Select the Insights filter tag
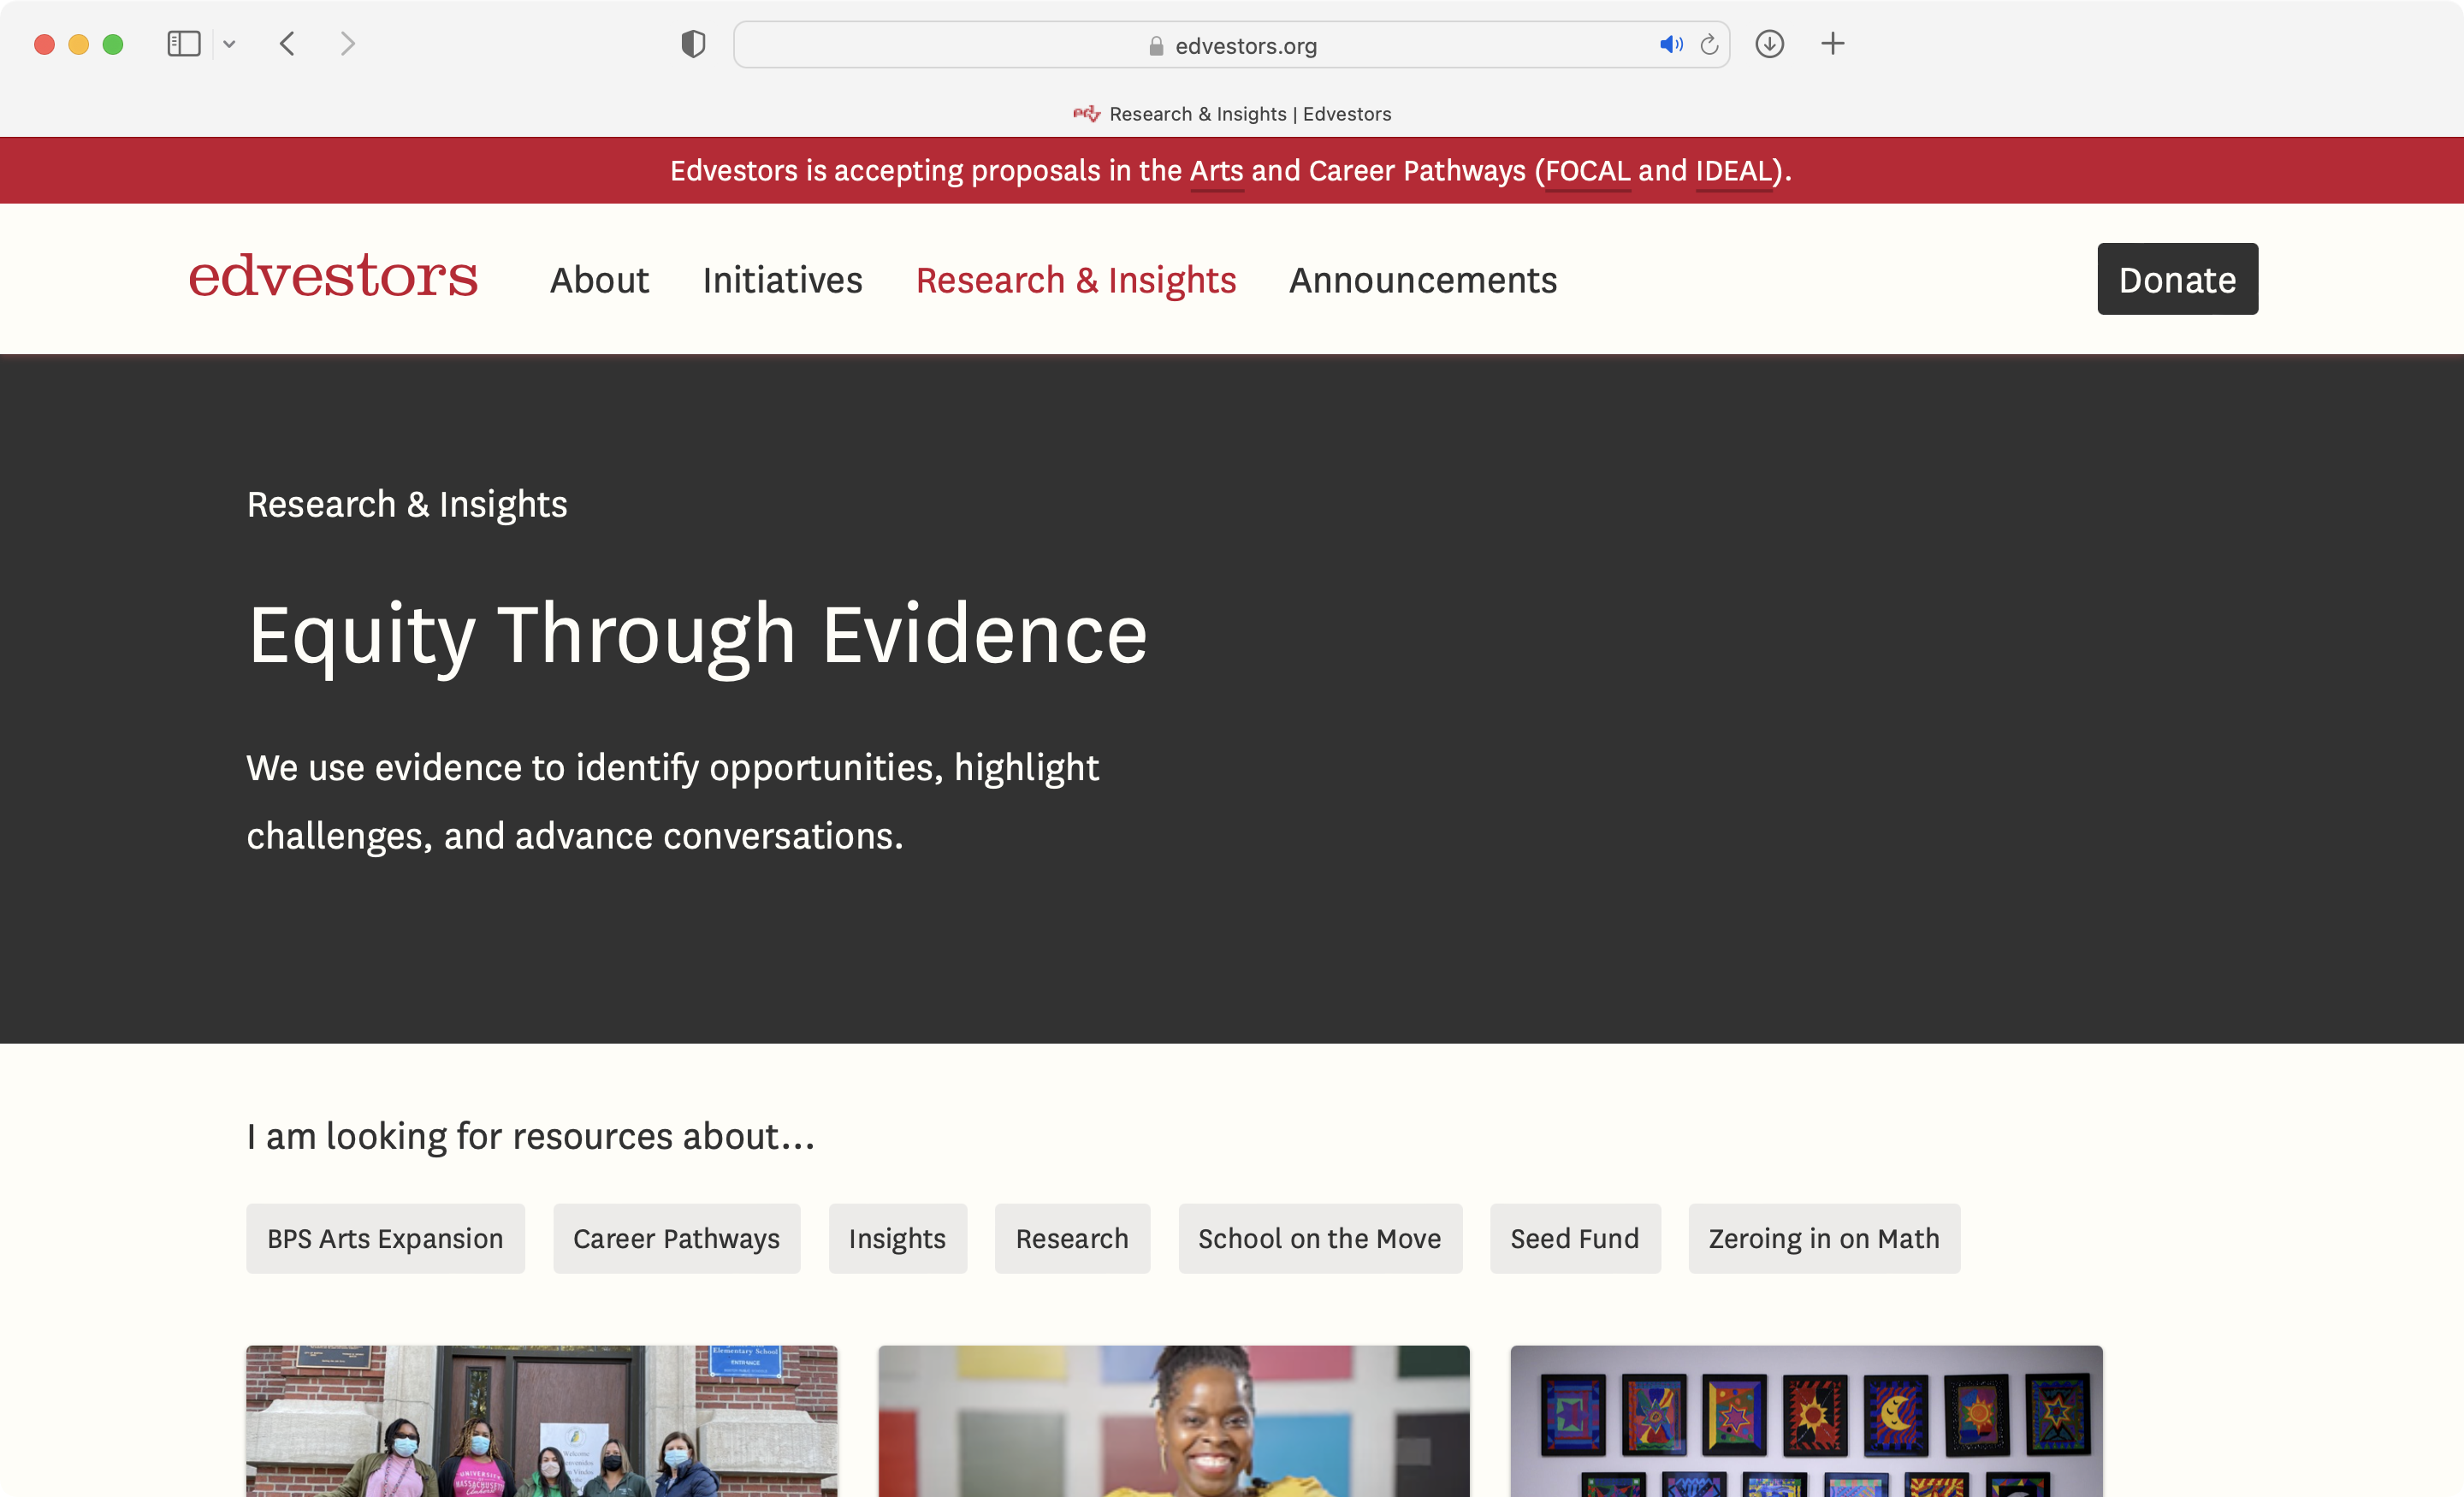 point(897,1238)
